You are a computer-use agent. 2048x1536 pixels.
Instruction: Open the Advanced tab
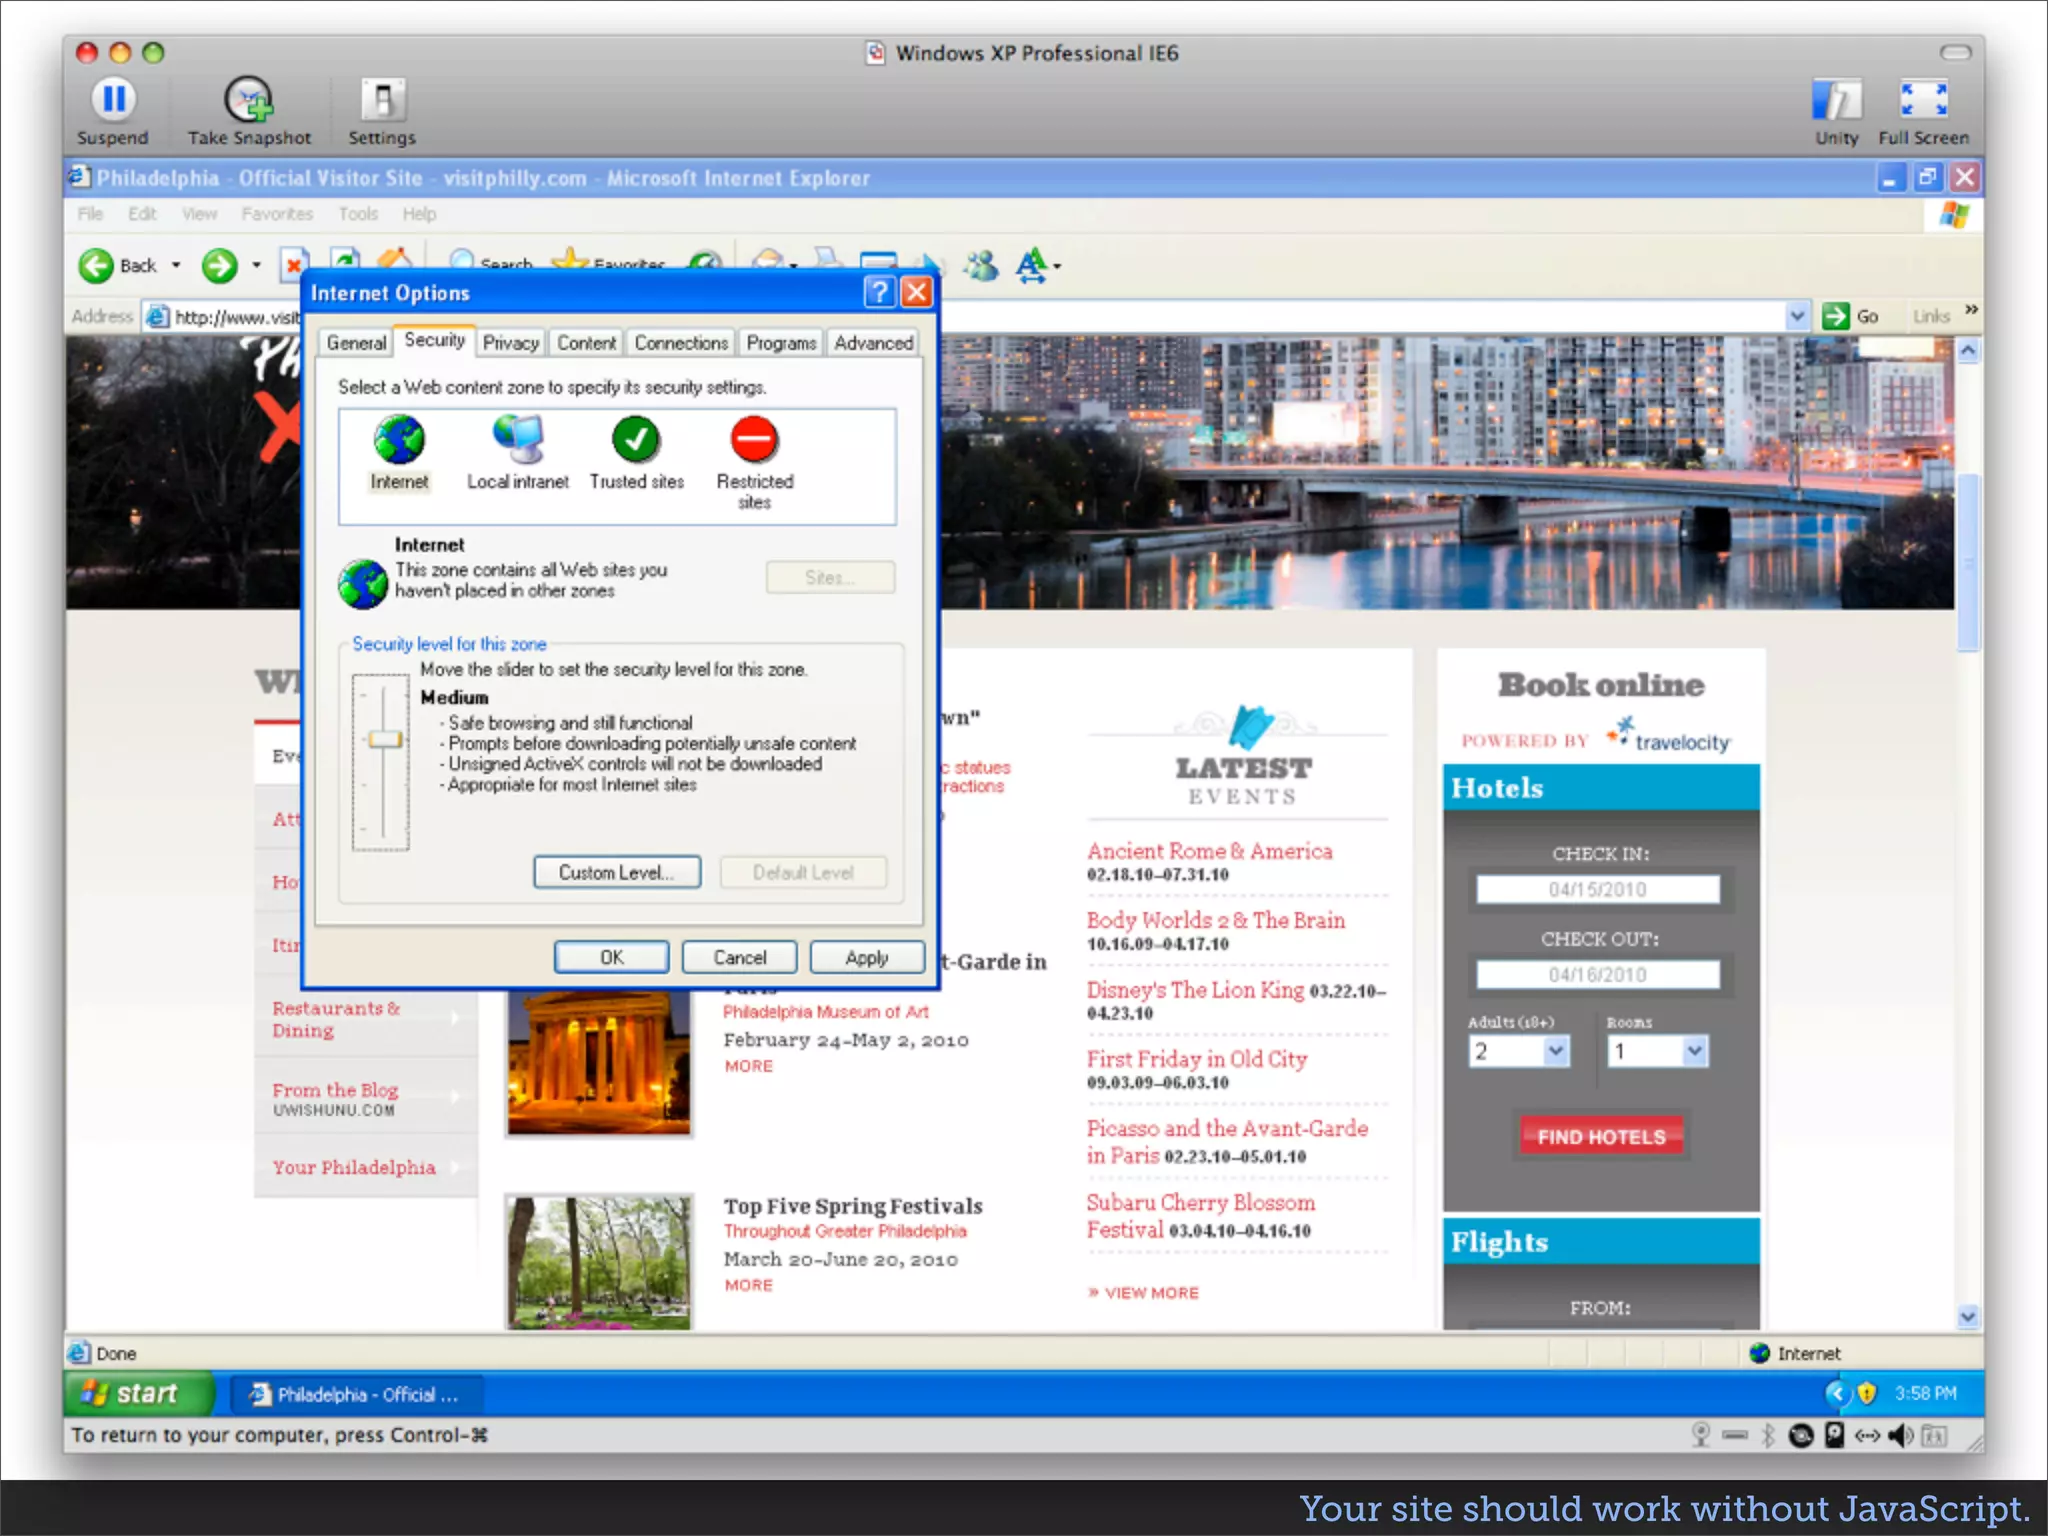873,343
